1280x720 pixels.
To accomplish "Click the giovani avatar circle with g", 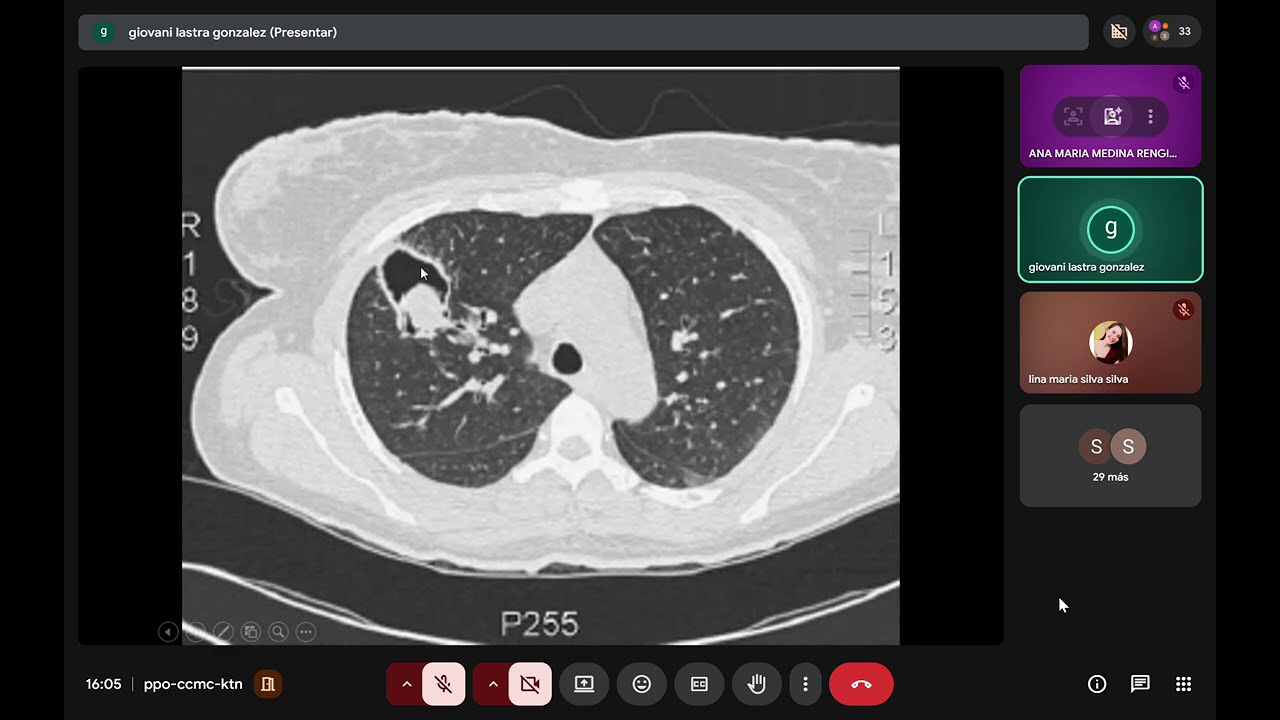I will point(1110,229).
